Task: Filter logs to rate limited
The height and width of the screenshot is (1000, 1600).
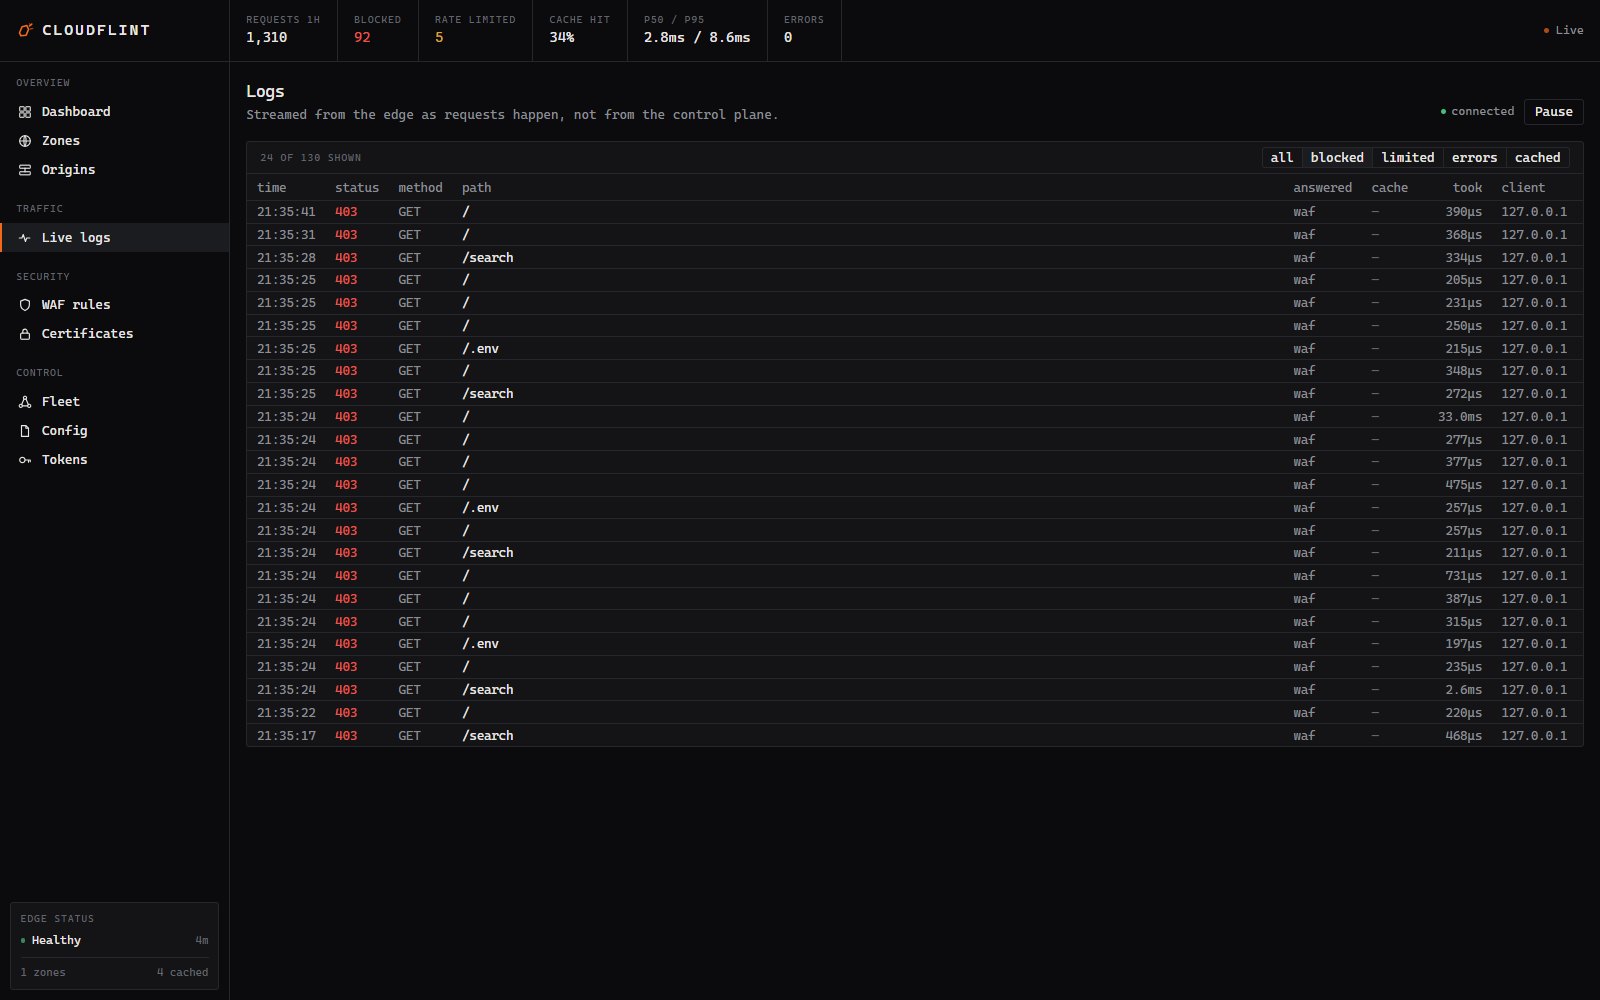Action: click(1408, 158)
